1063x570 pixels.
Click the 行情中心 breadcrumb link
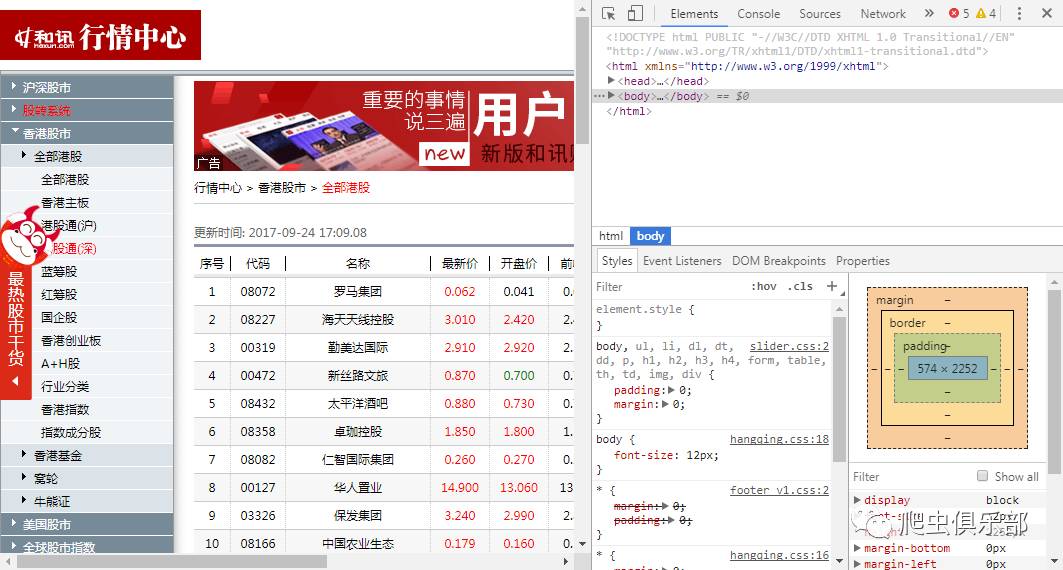pyautogui.click(x=218, y=188)
